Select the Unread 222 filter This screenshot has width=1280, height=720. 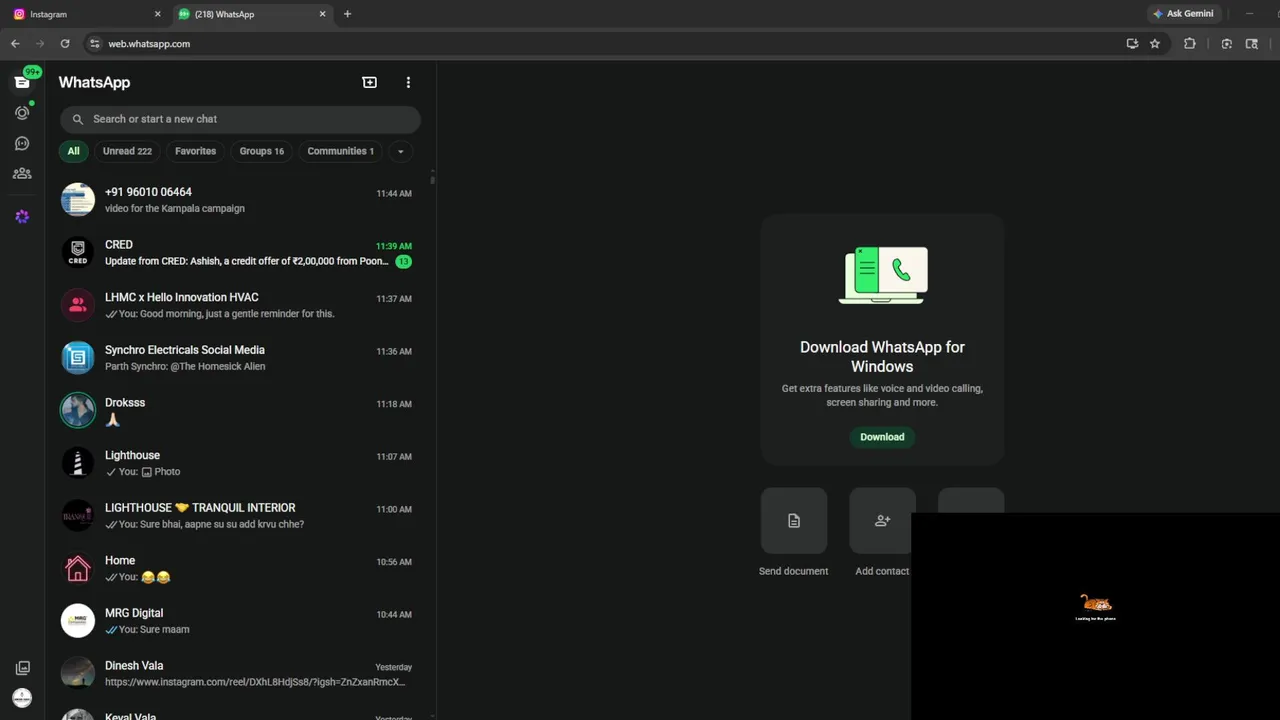(x=127, y=151)
